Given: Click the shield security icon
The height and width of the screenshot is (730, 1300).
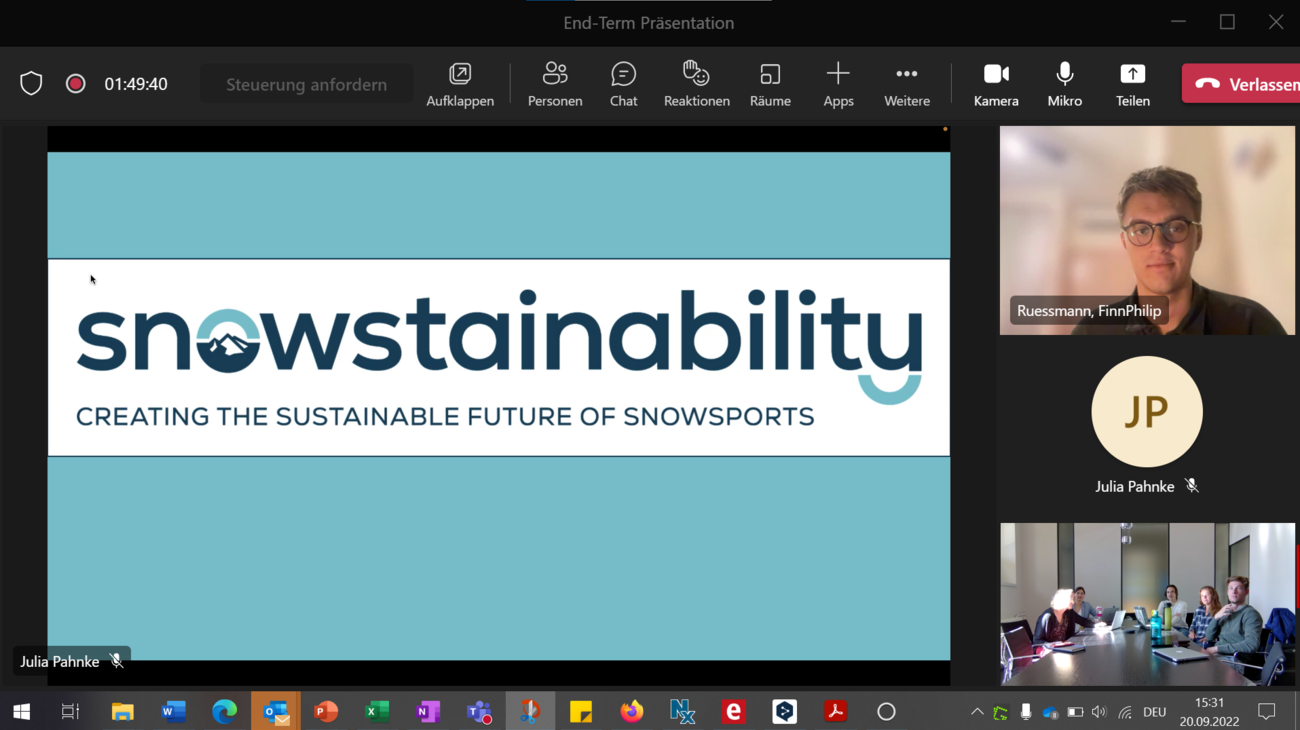Looking at the screenshot, I should point(31,84).
